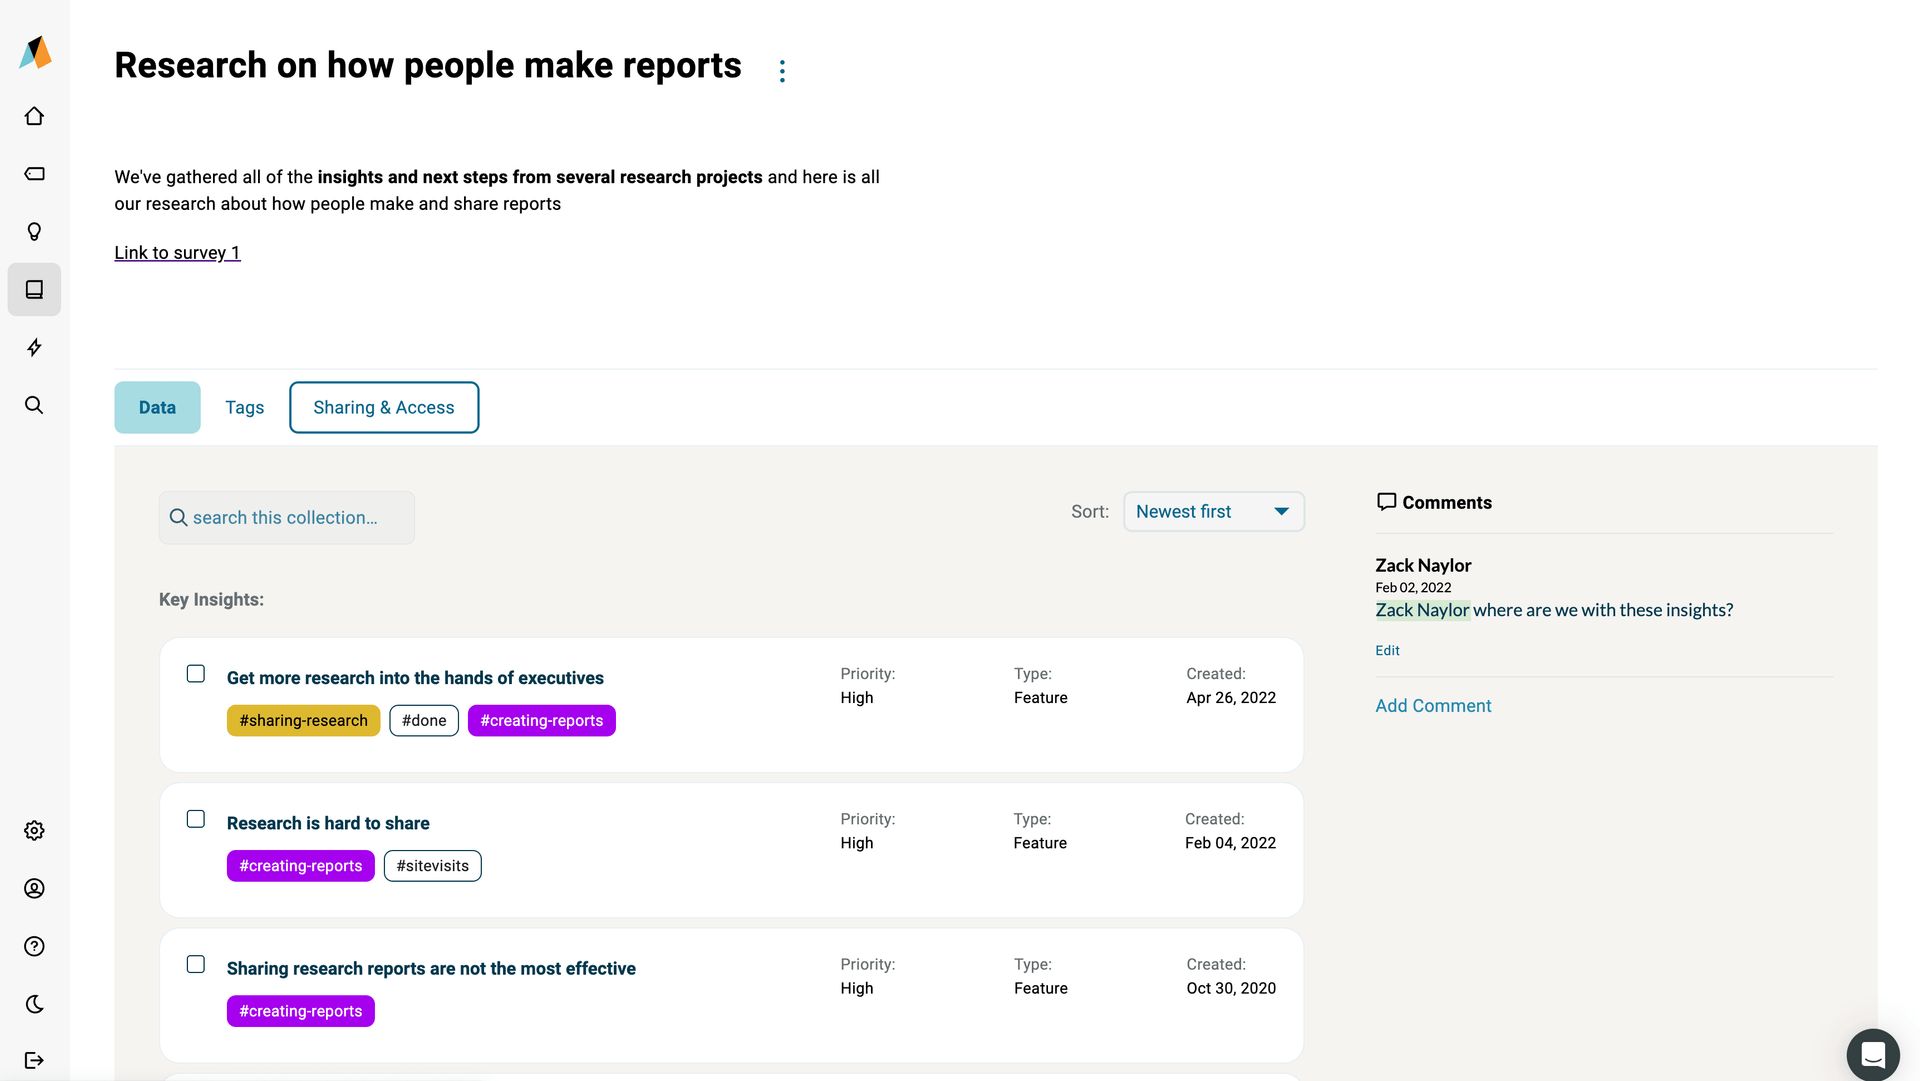
Task: Check 'Get more research into hands' checkbox
Action: [196, 674]
